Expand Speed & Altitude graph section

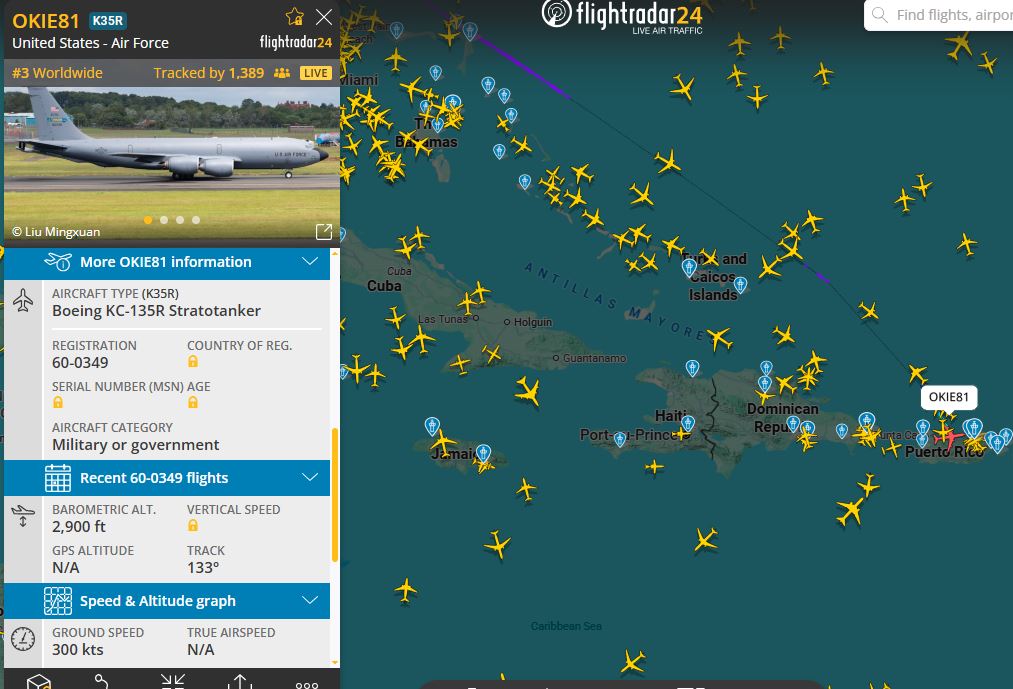[x=167, y=600]
